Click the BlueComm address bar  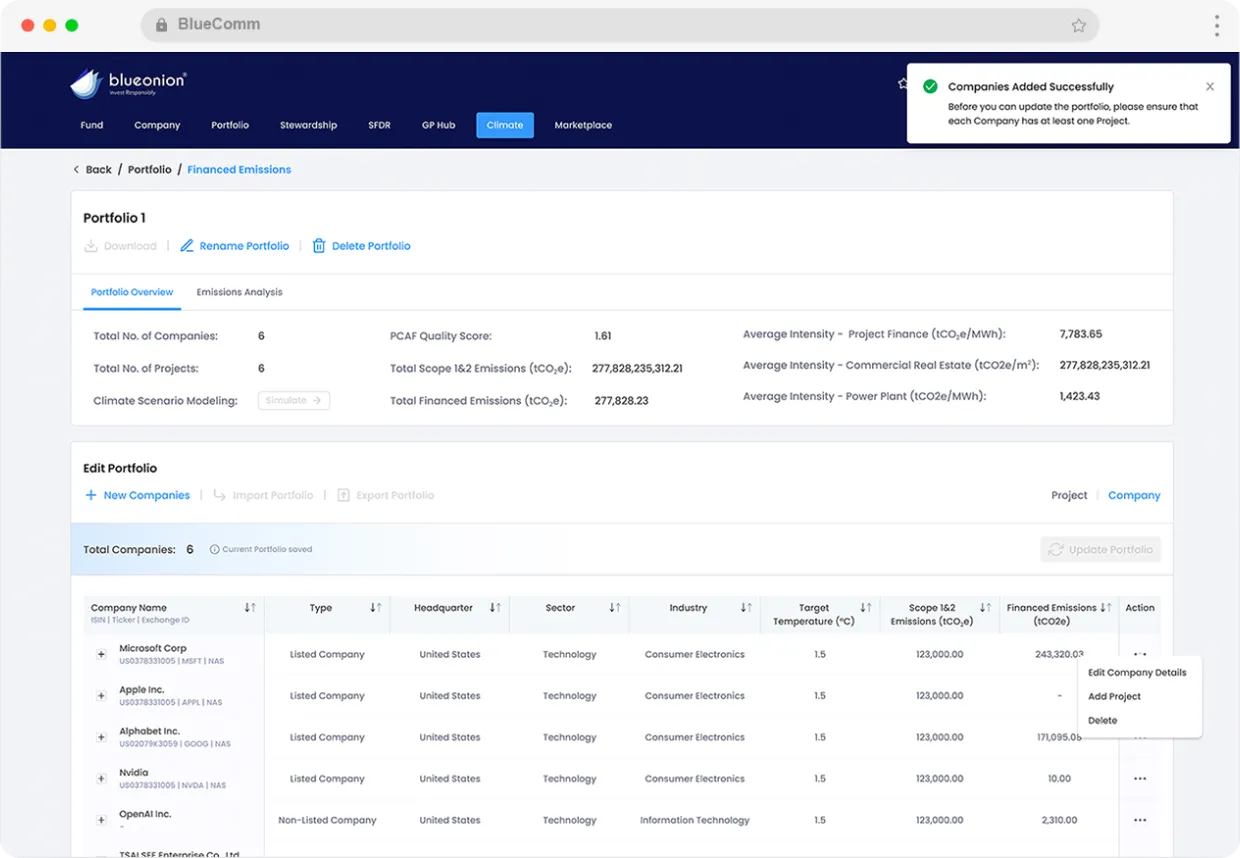(x=620, y=25)
